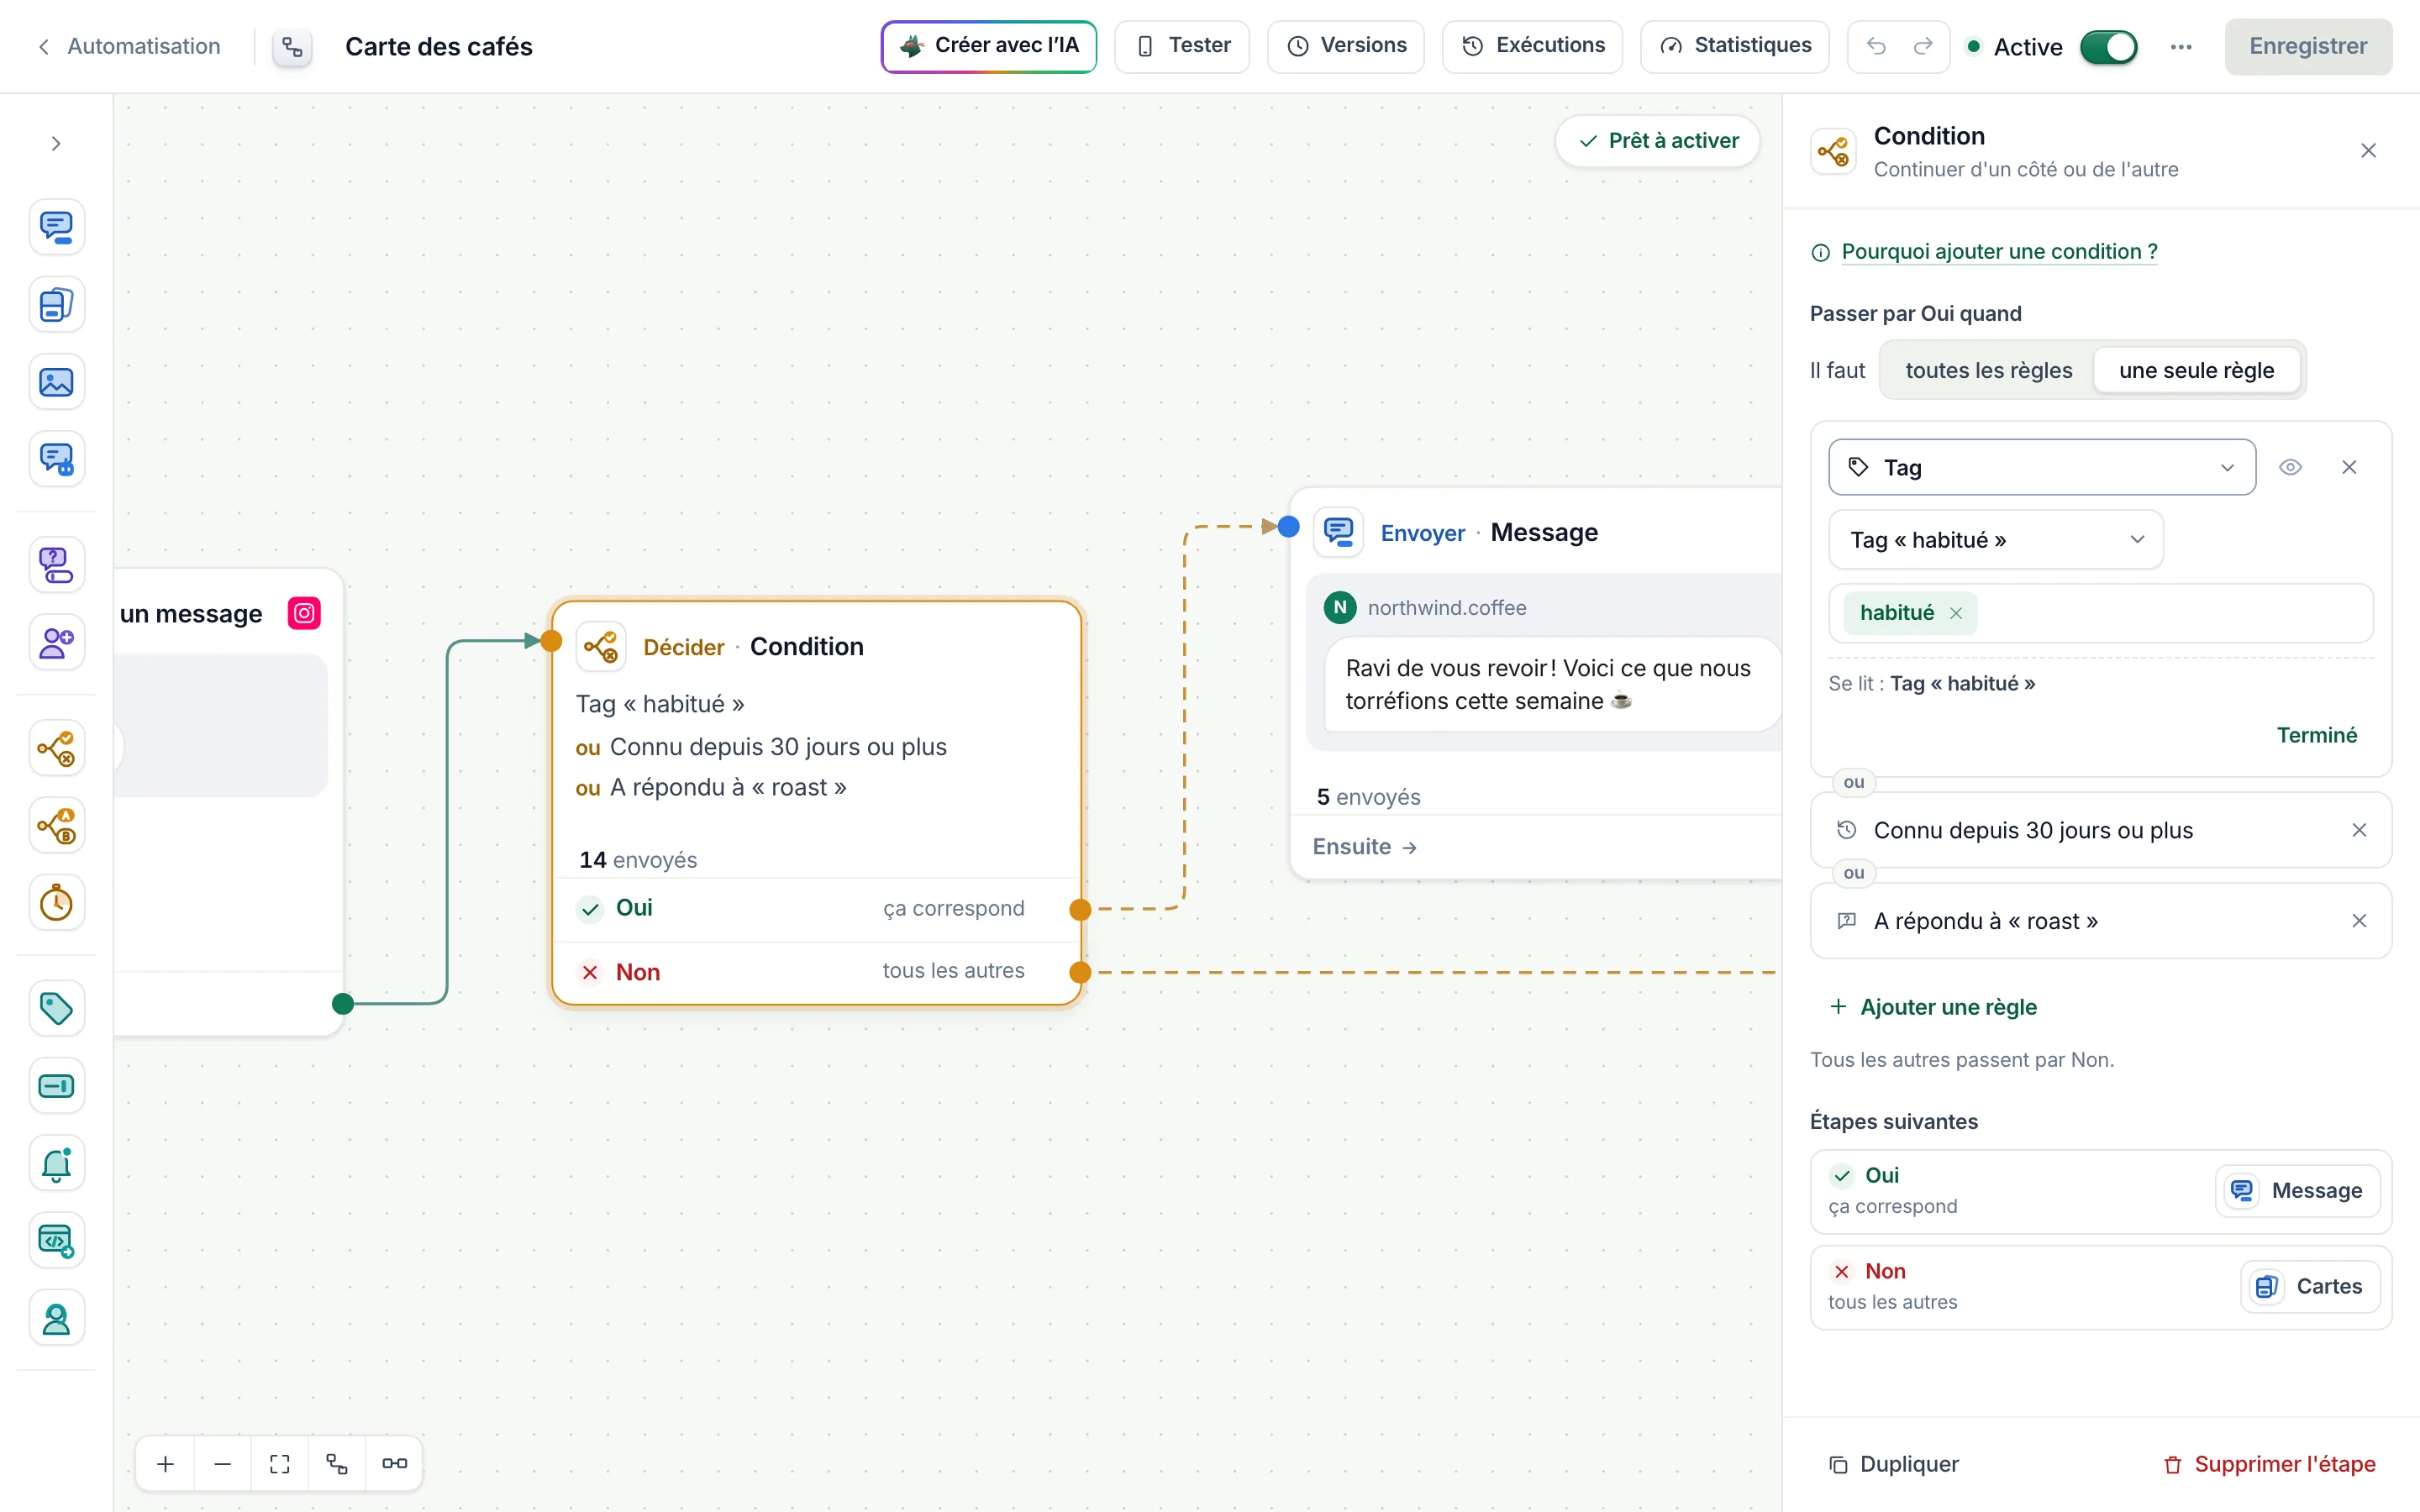Click the undo arrow in top bar

1876,46
